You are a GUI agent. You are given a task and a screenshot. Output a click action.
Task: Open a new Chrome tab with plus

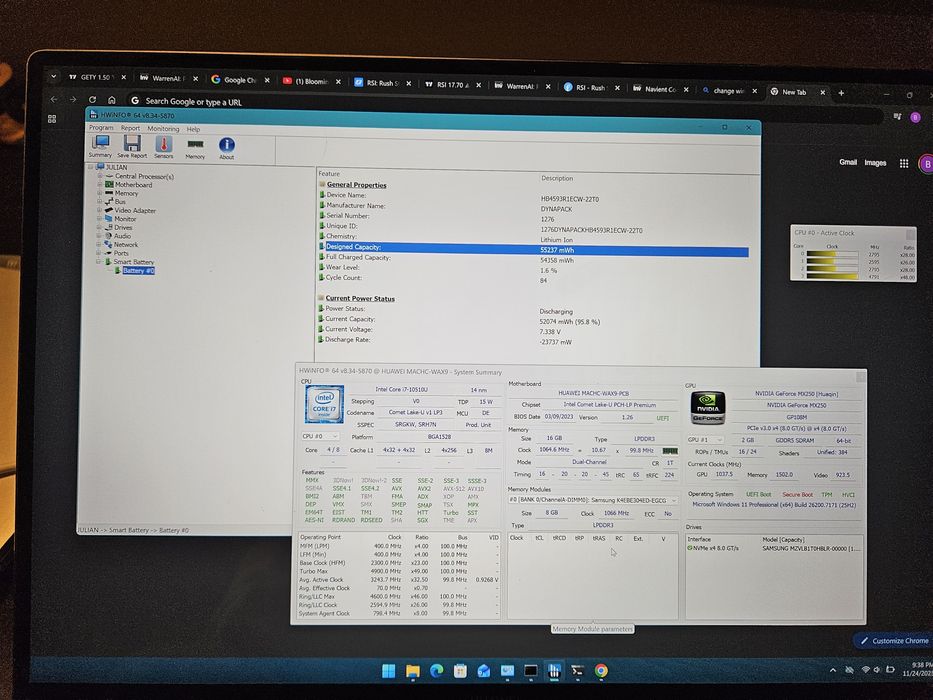[841, 93]
